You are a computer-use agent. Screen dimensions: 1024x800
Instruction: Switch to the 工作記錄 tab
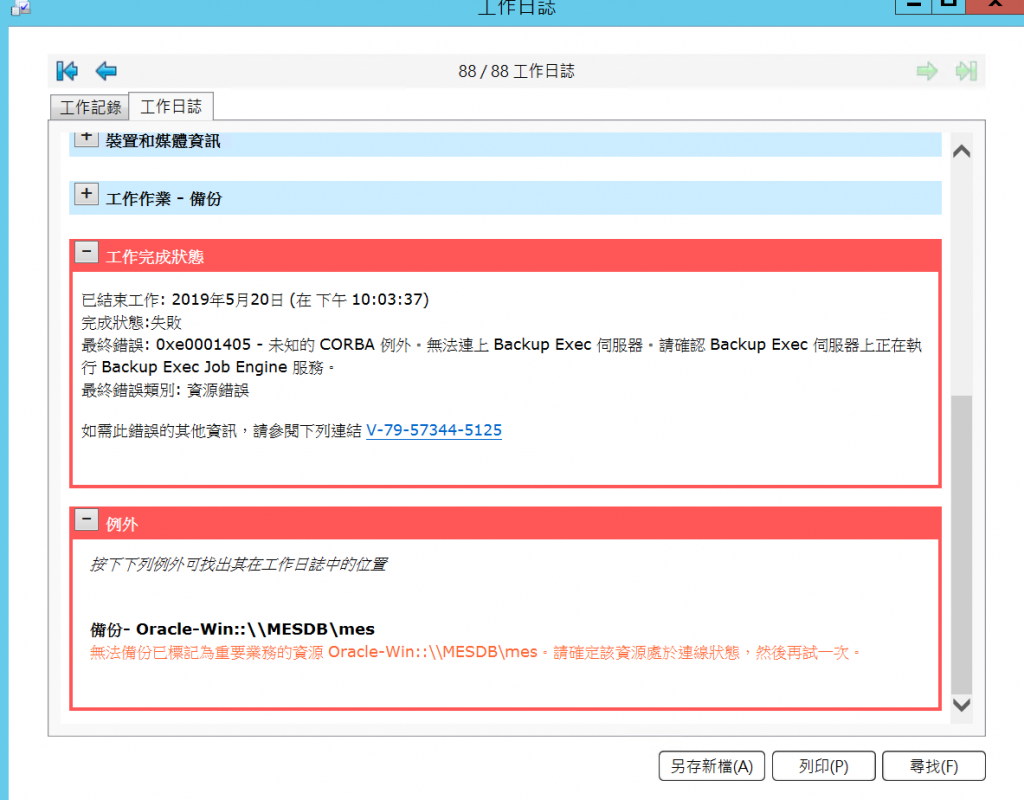[90, 107]
